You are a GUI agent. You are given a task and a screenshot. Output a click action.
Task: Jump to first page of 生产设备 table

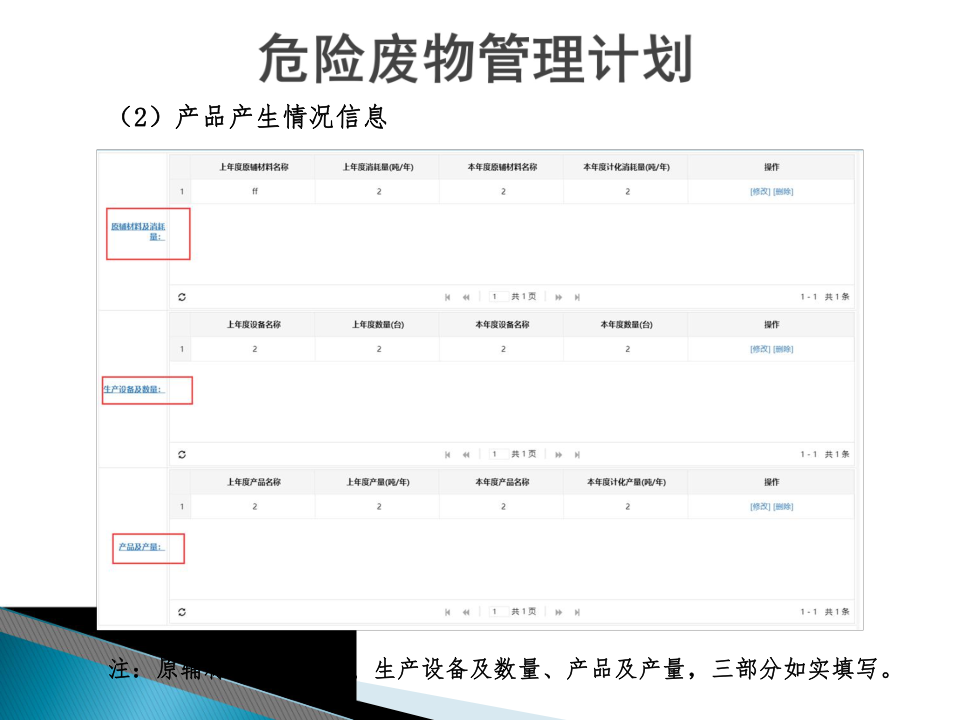[448, 454]
